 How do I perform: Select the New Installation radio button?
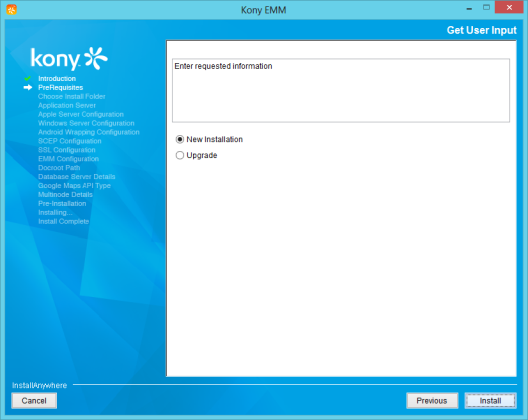pos(180,139)
